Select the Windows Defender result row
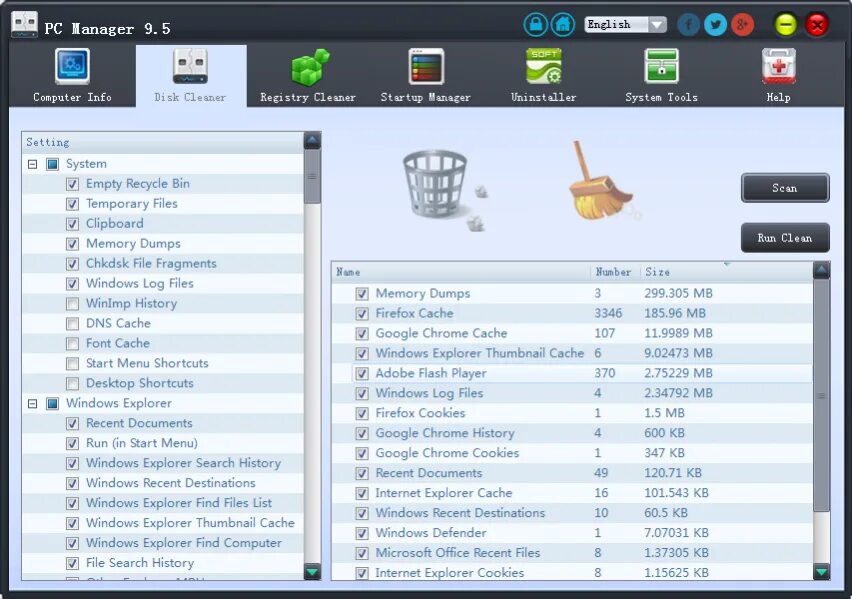This screenshot has height=599, width=852. coord(572,533)
